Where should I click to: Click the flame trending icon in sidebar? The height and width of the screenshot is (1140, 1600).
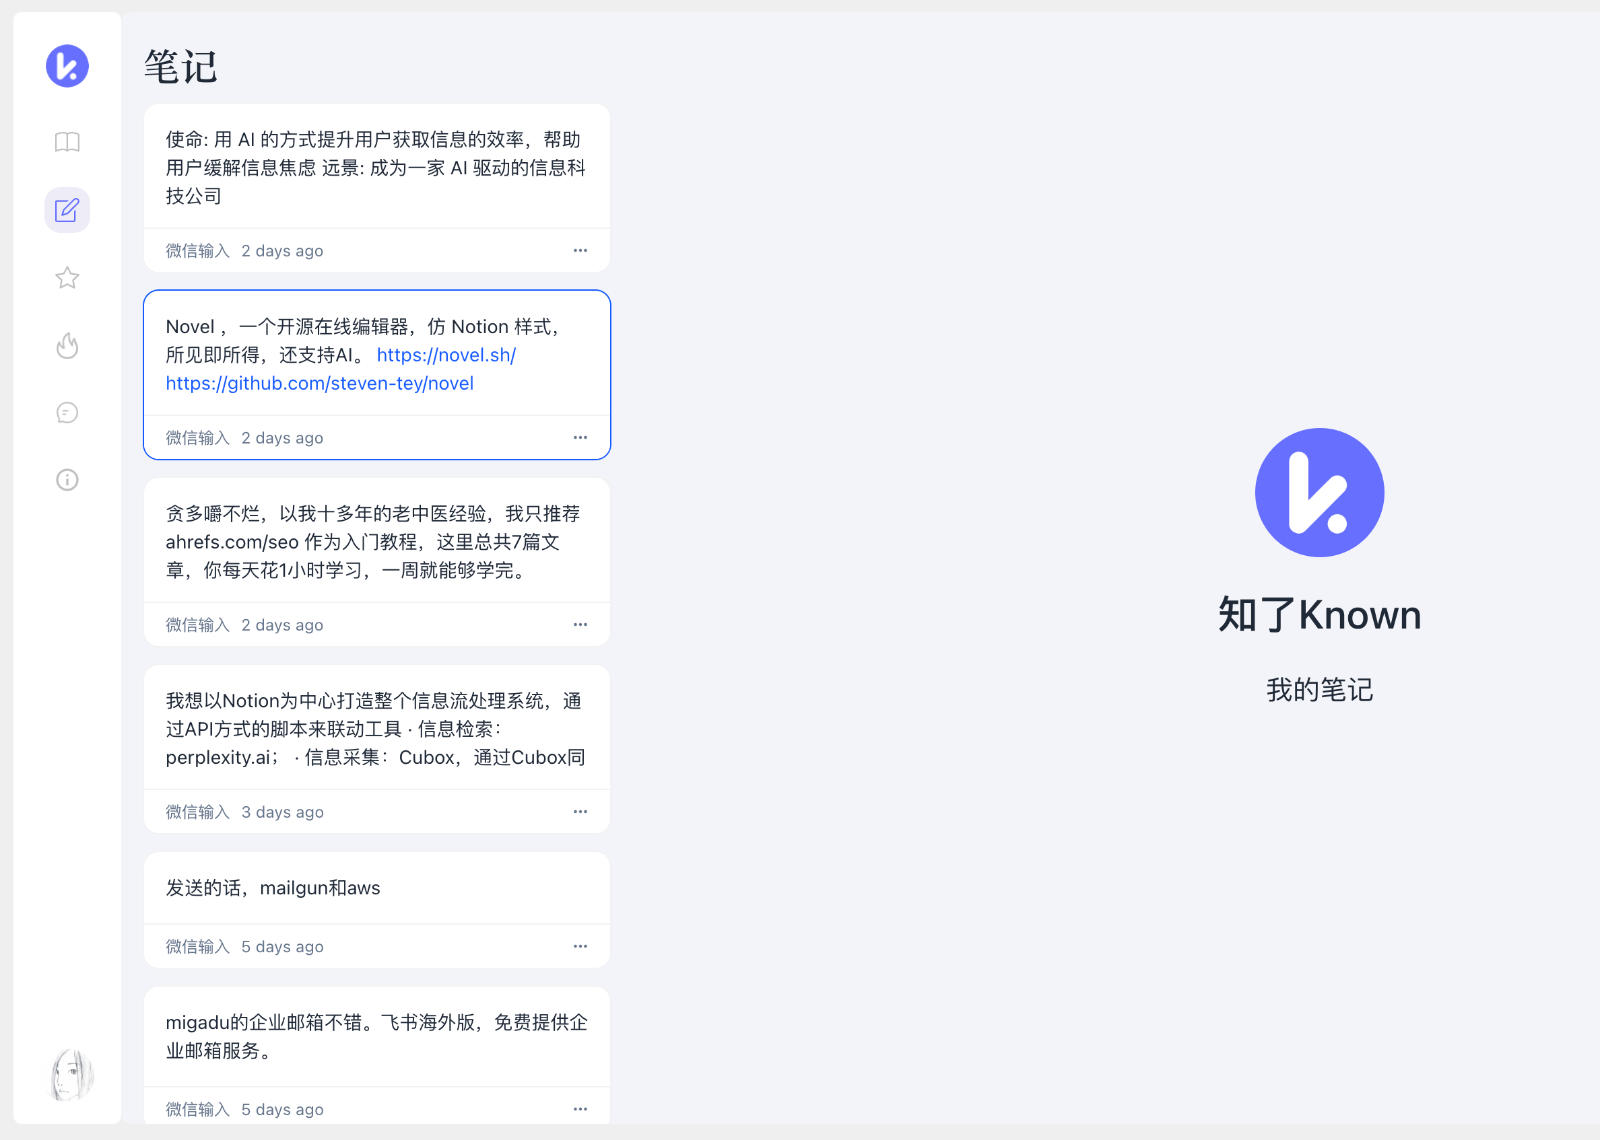pyautogui.click(x=66, y=345)
